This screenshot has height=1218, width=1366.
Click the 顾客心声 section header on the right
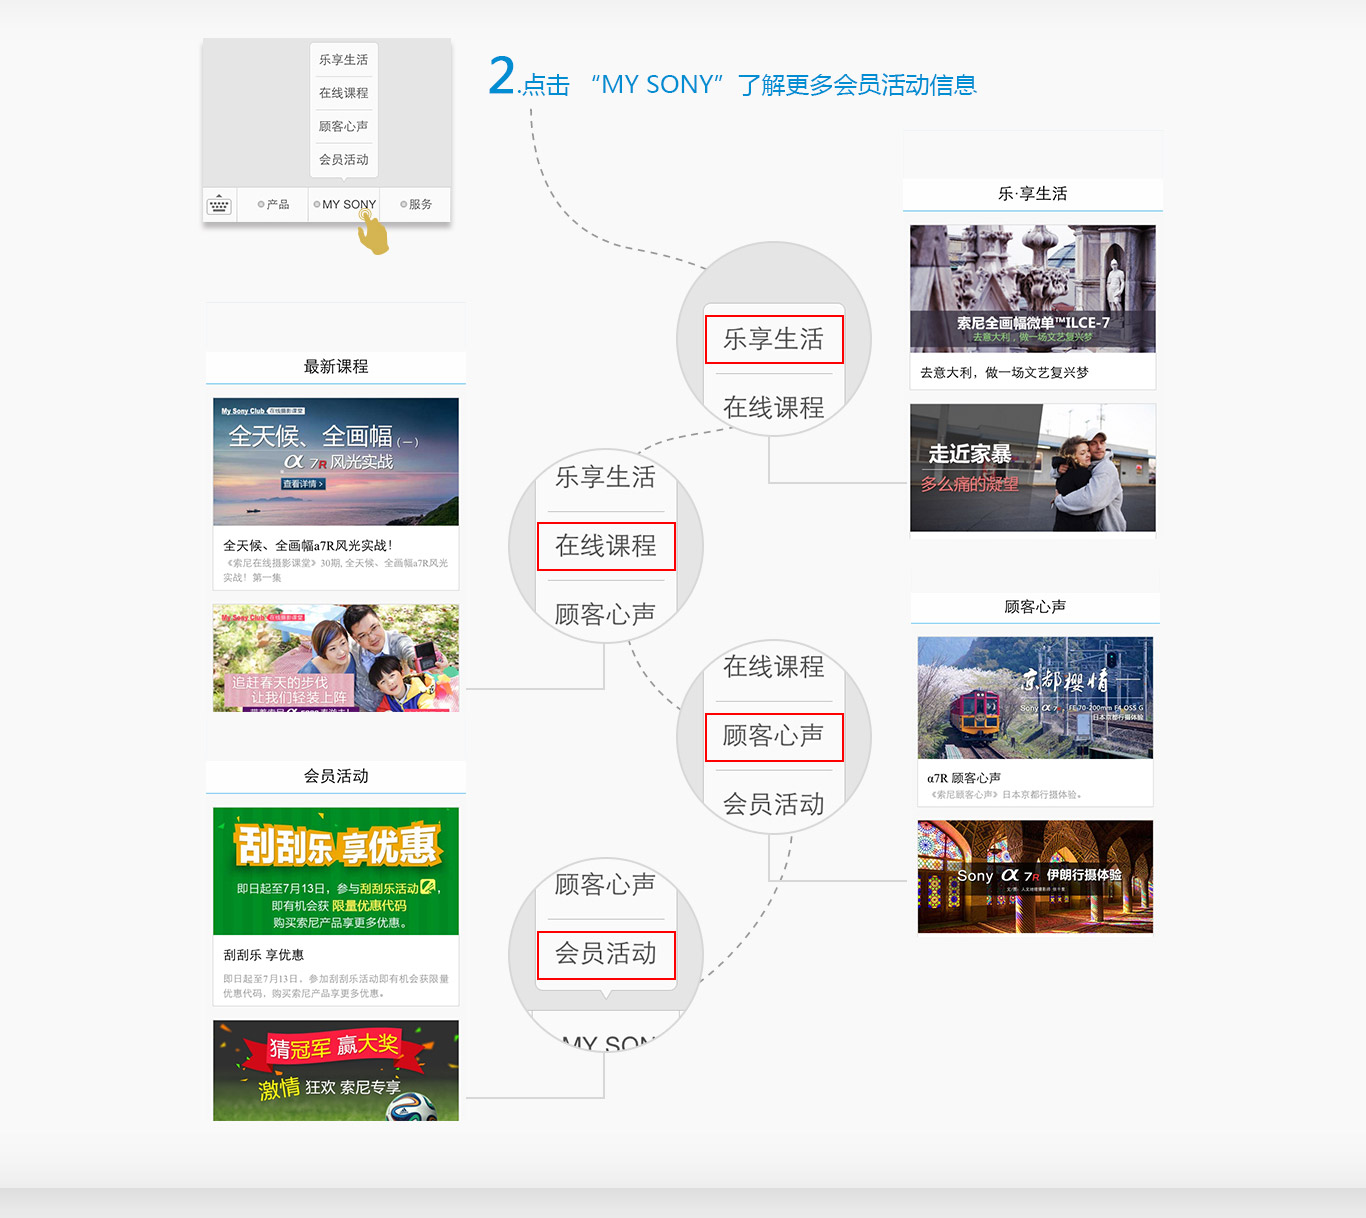(1035, 607)
